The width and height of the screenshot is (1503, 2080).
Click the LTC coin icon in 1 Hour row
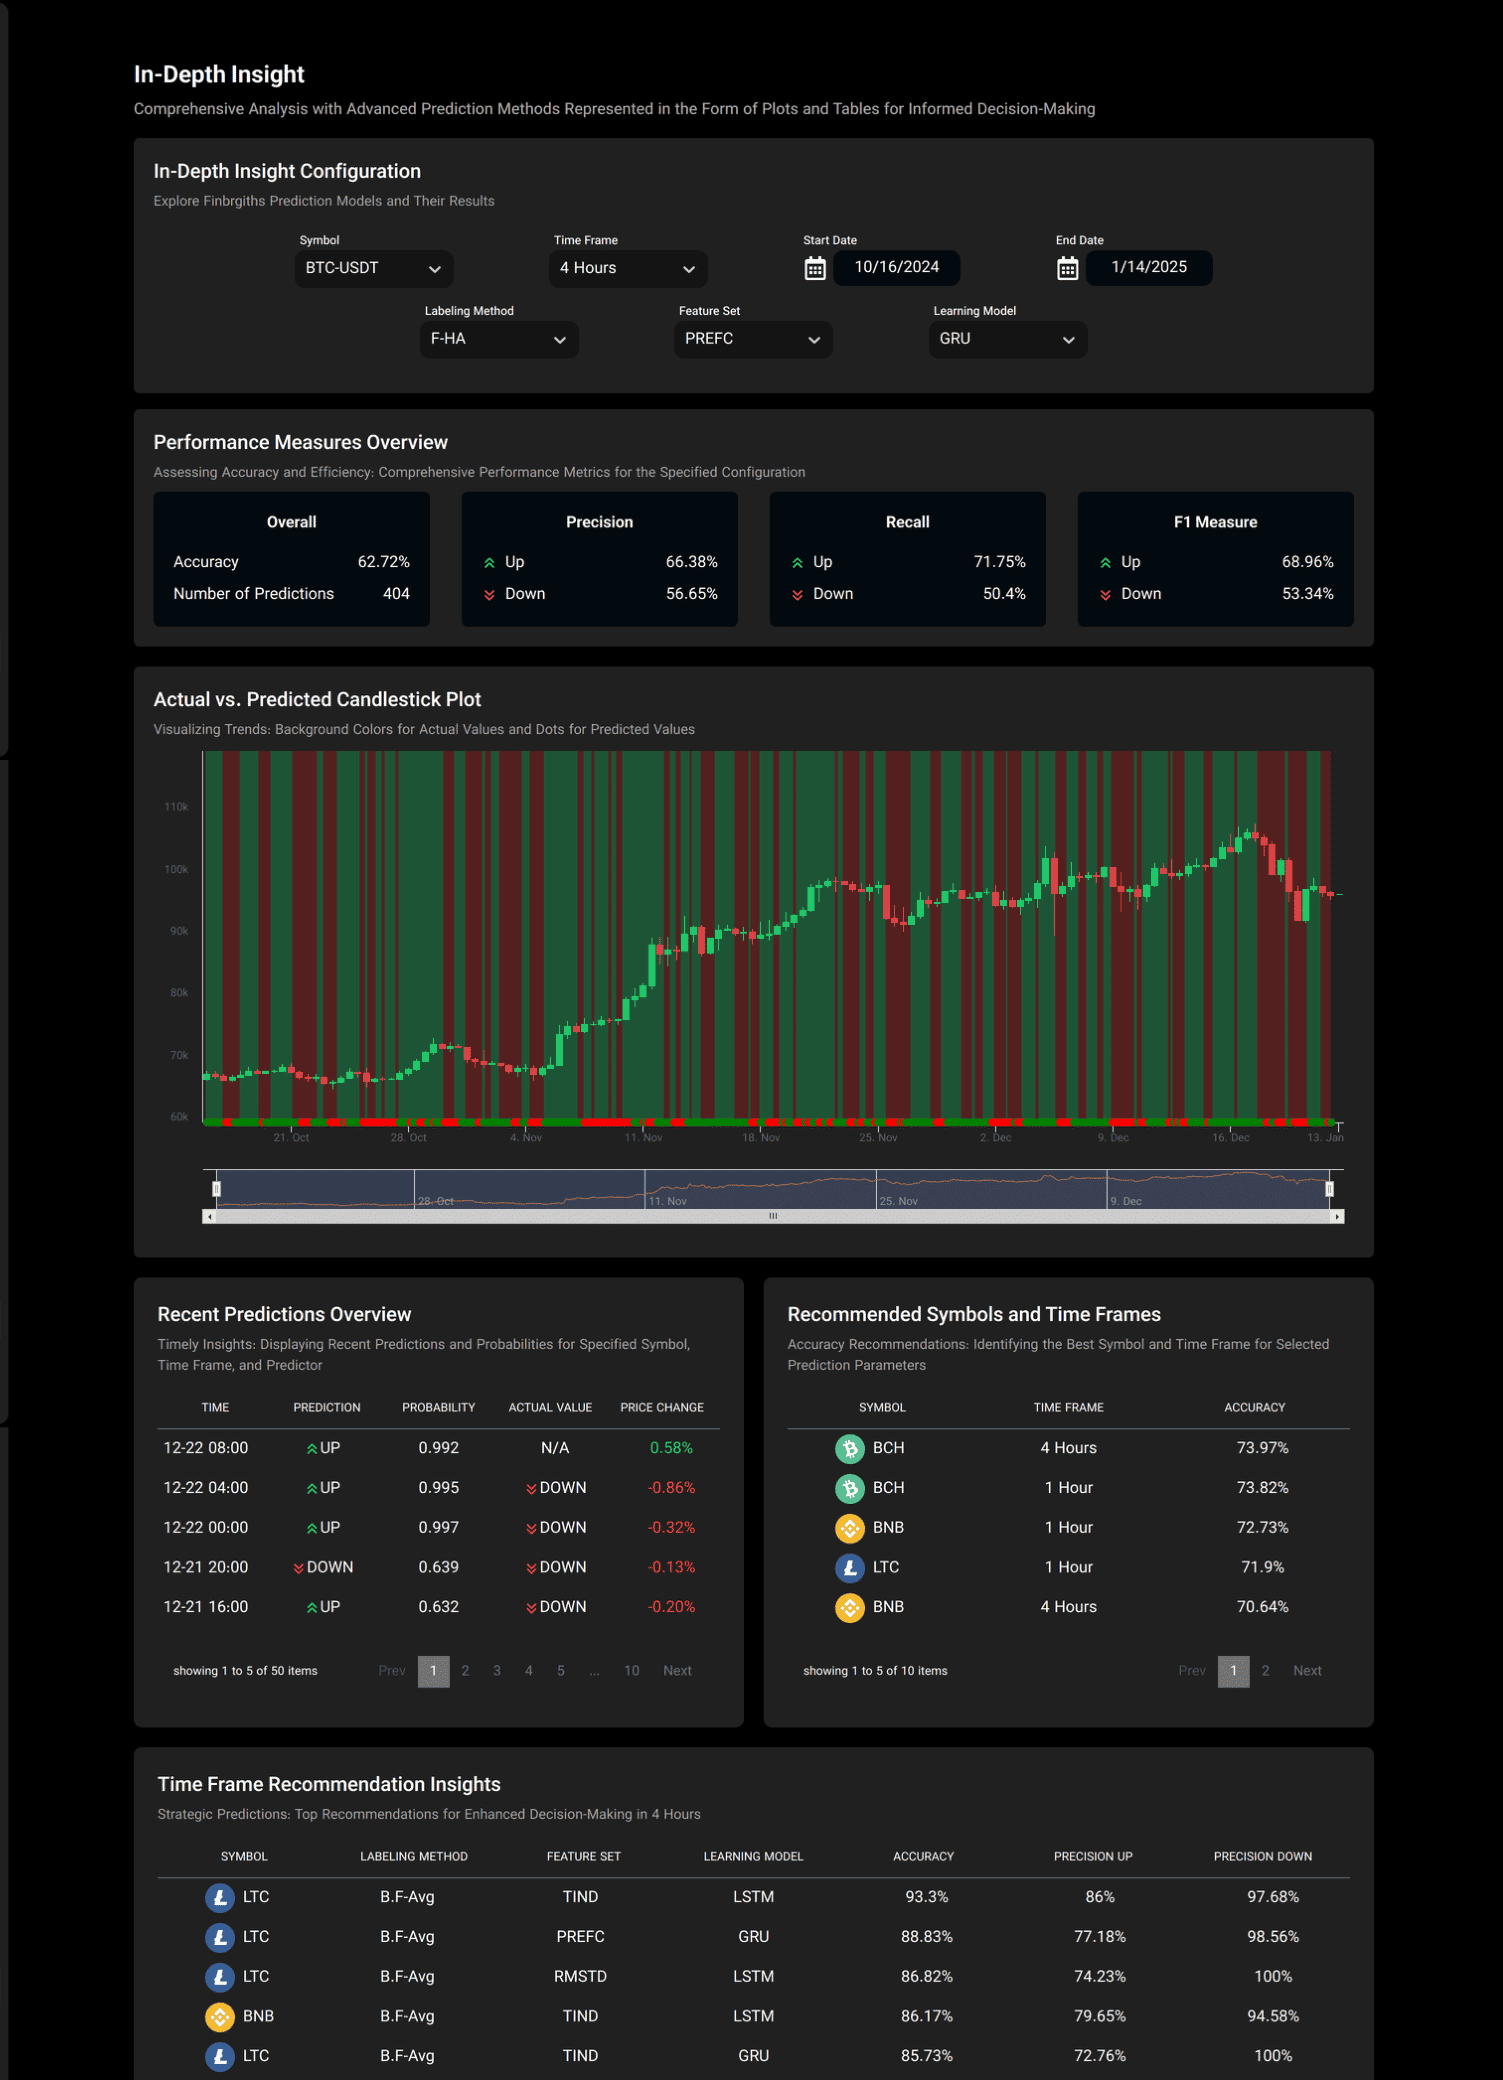849,1567
